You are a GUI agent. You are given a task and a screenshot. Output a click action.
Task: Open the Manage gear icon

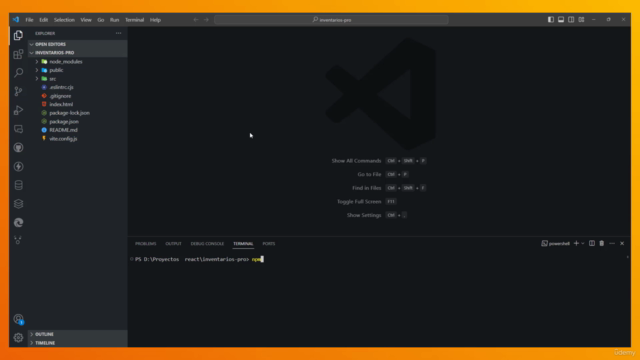point(18,338)
